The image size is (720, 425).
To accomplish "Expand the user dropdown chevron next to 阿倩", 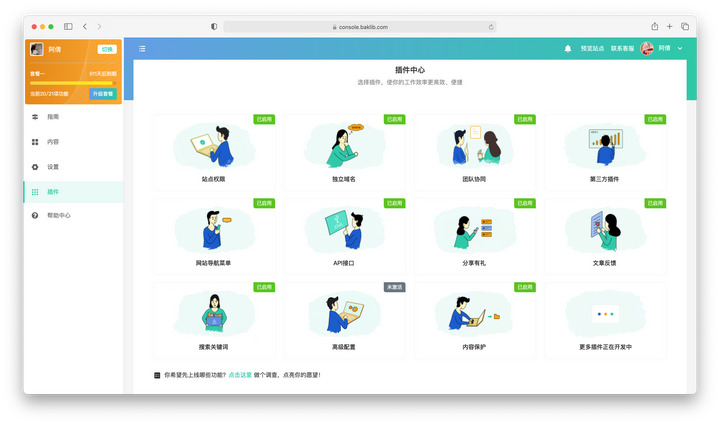I will click(680, 48).
